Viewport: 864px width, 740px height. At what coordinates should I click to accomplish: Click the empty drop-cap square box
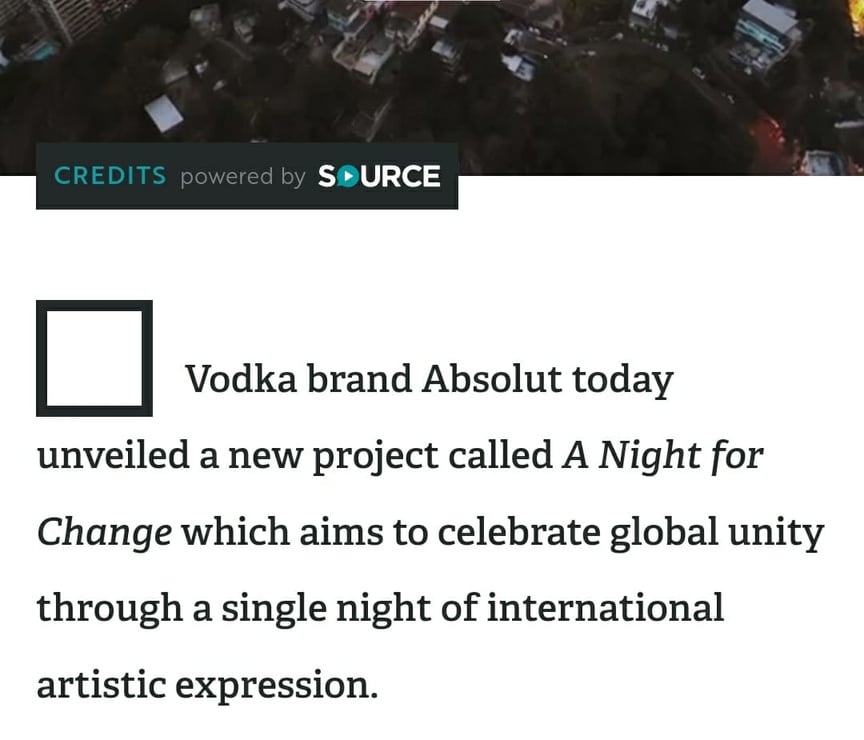coord(94,358)
